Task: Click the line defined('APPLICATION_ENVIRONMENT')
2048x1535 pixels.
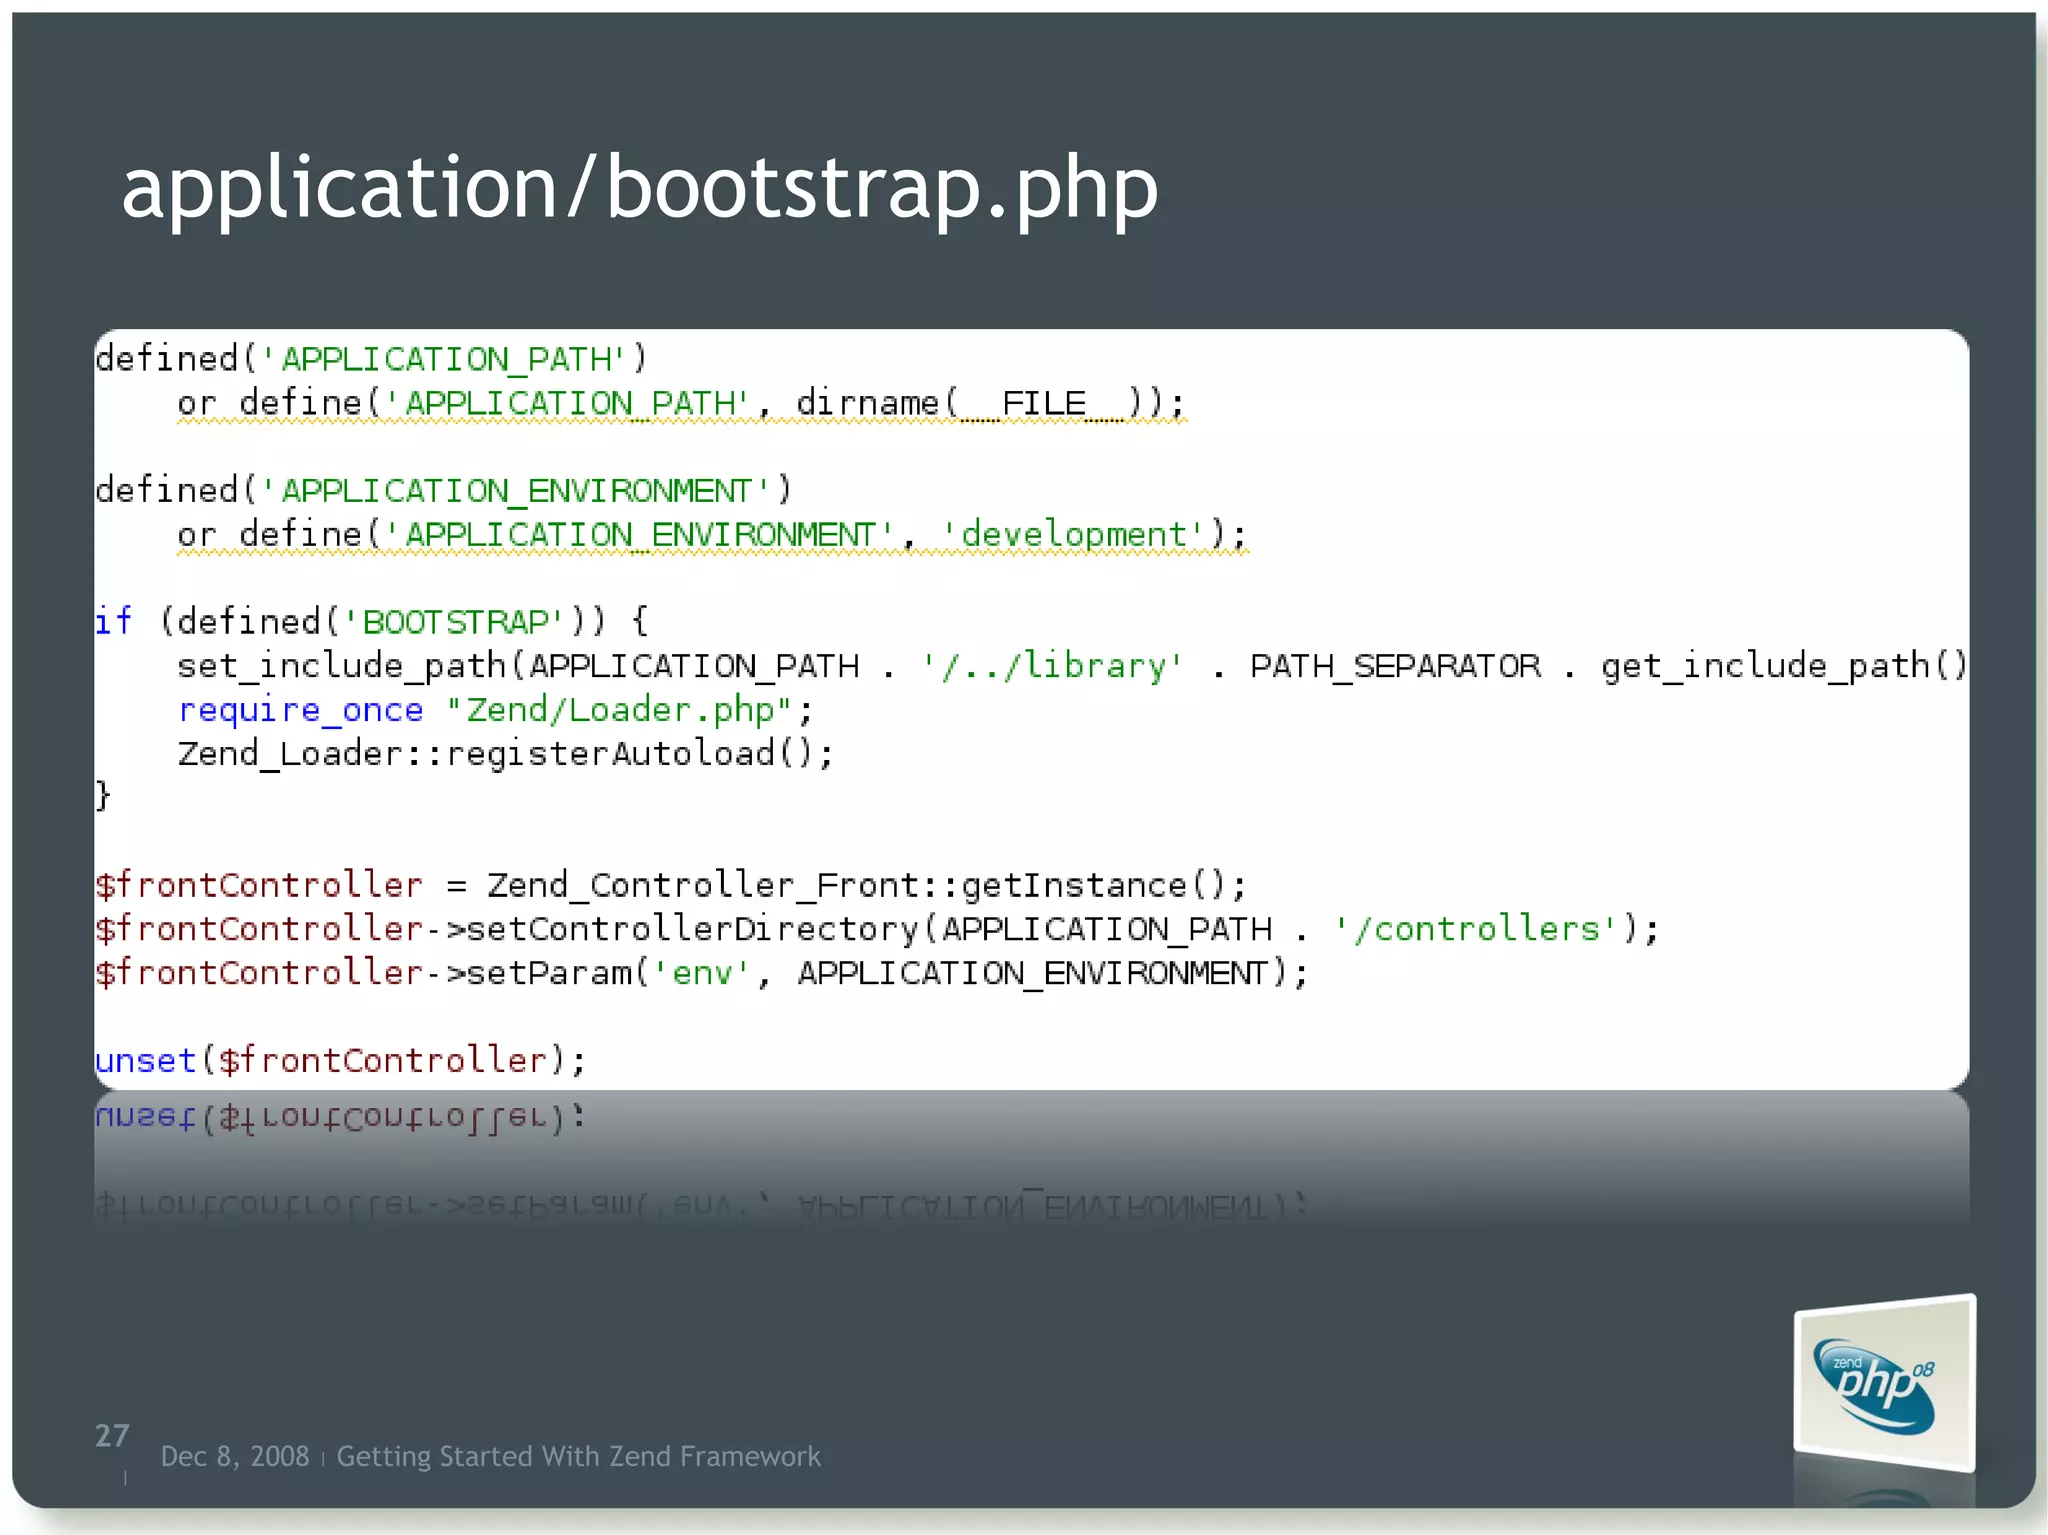Action: tap(443, 490)
